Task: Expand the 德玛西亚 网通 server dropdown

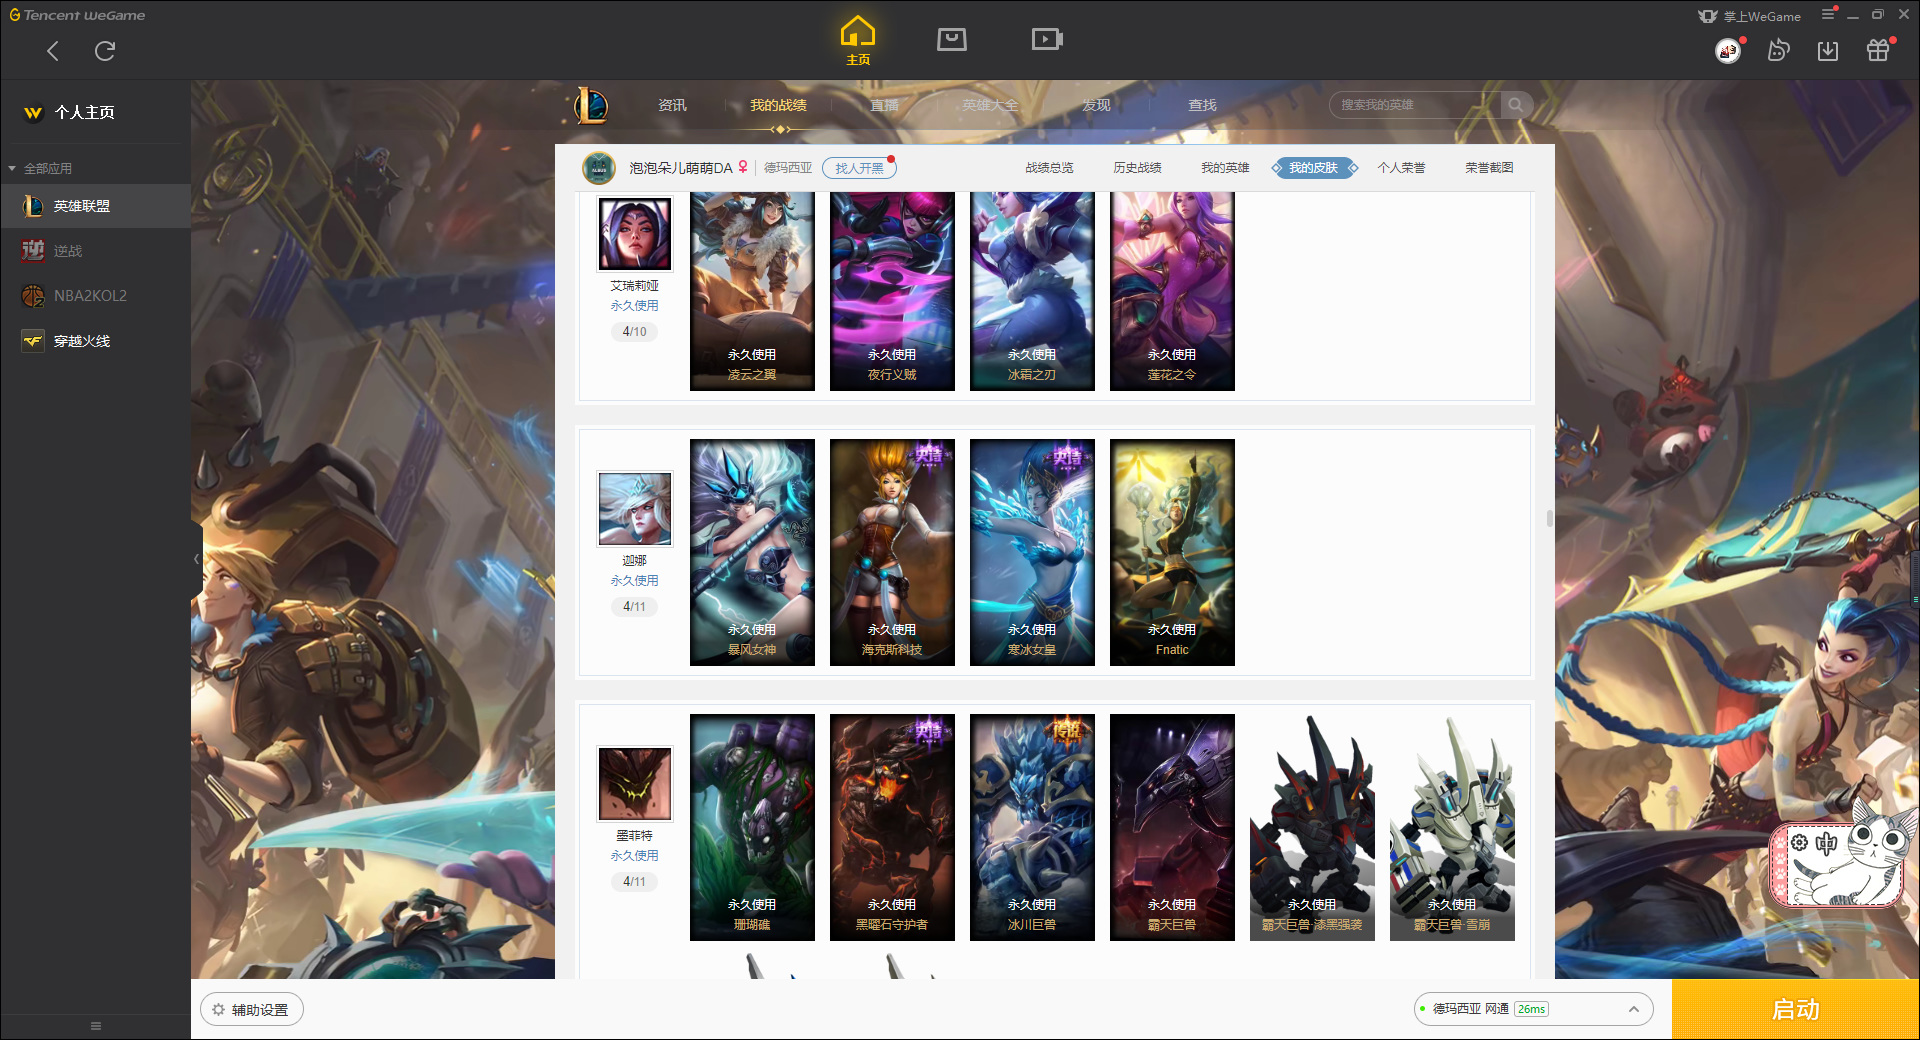Action: click(1533, 1009)
